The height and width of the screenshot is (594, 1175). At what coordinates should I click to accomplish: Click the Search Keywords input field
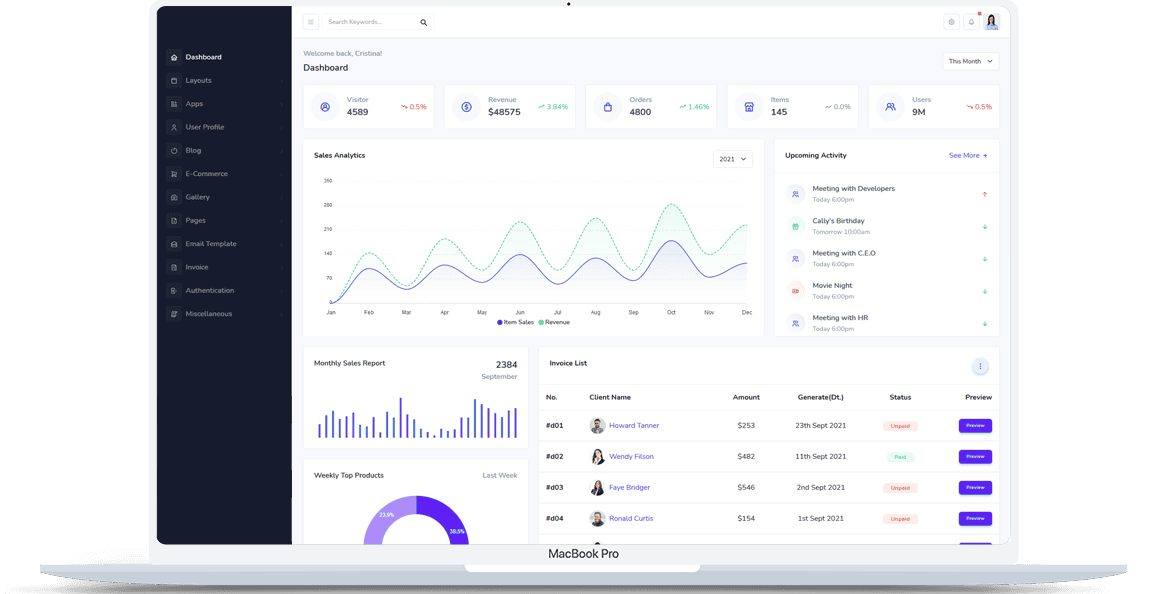click(370, 22)
